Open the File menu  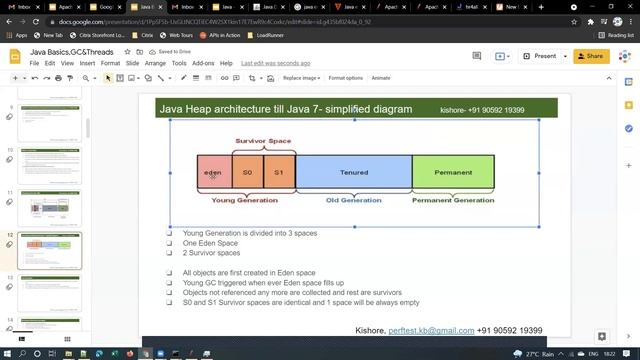point(34,63)
